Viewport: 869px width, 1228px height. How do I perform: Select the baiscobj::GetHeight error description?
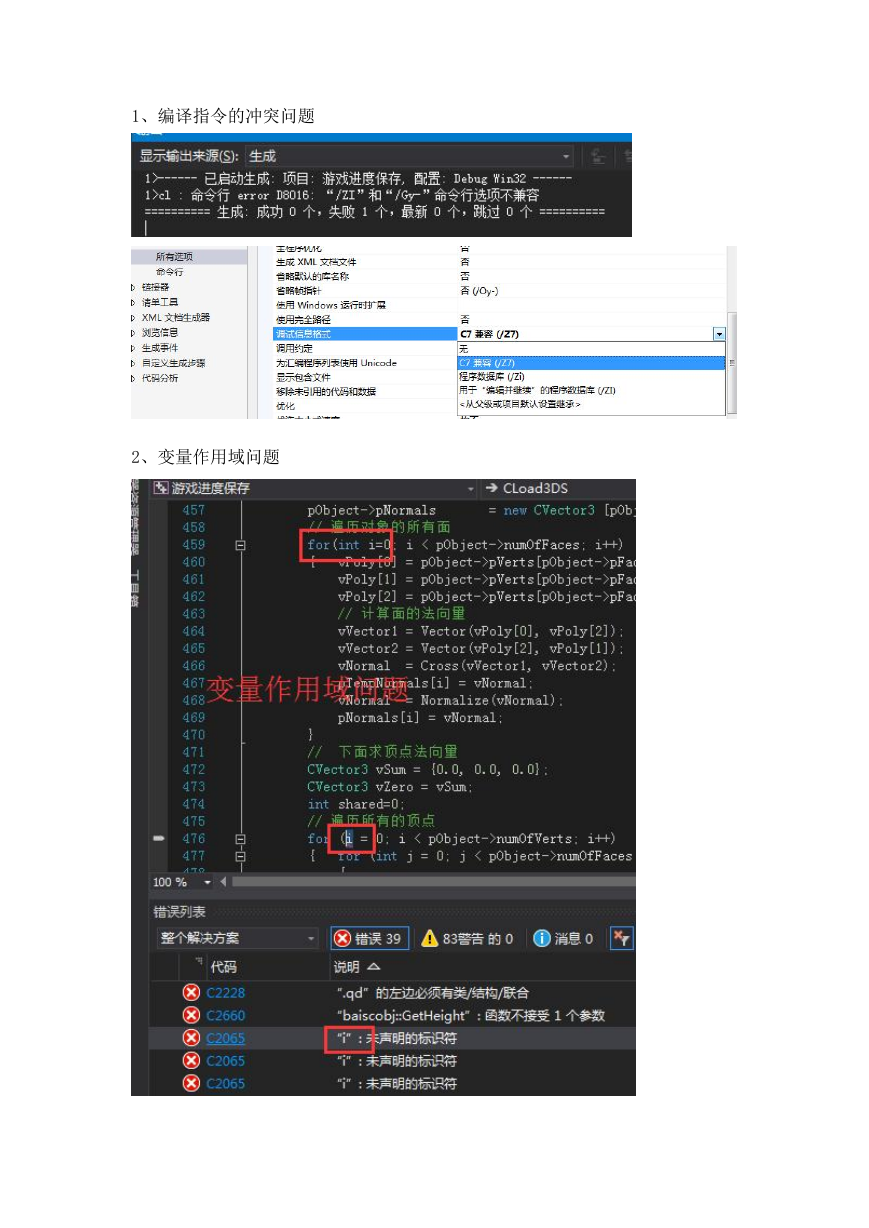(x=470, y=1015)
